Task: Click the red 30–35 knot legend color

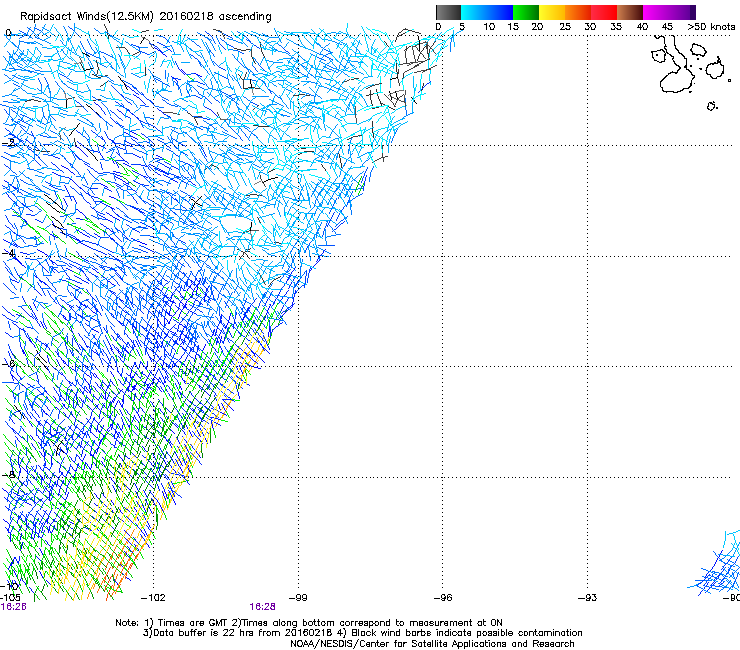Action: 604,12
